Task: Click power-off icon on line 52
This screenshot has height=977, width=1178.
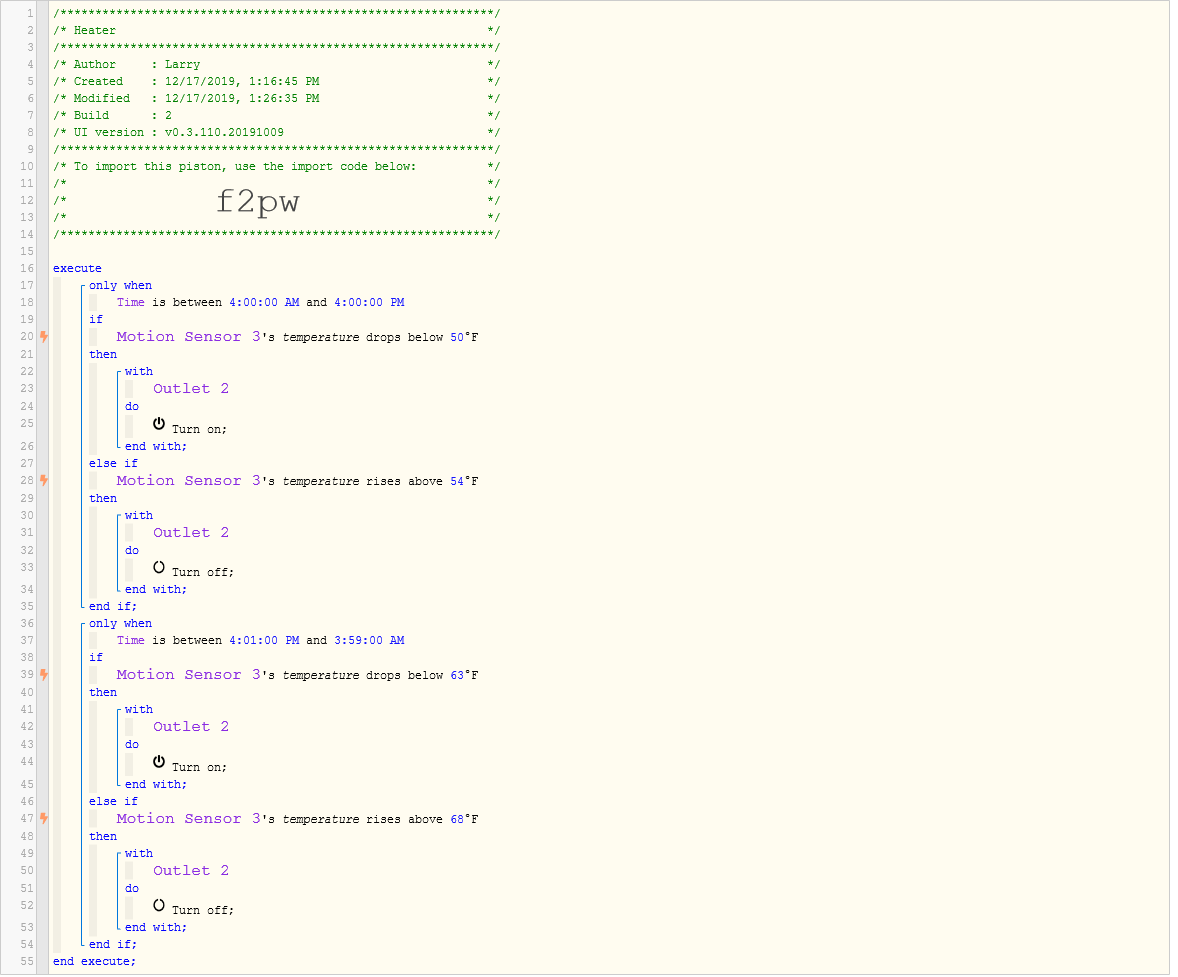Action: (x=159, y=906)
